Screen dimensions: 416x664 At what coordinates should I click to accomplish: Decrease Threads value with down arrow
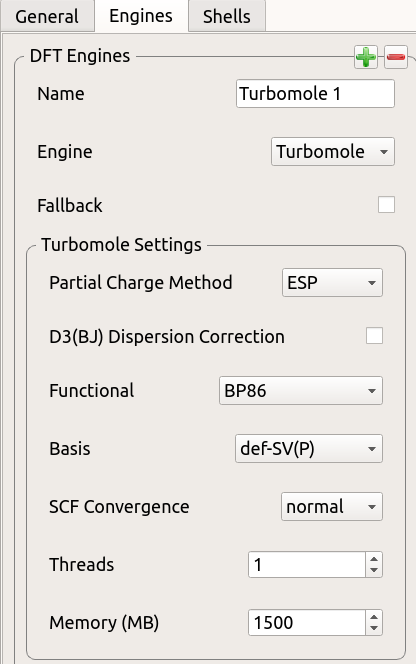pyautogui.click(x=374, y=570)
